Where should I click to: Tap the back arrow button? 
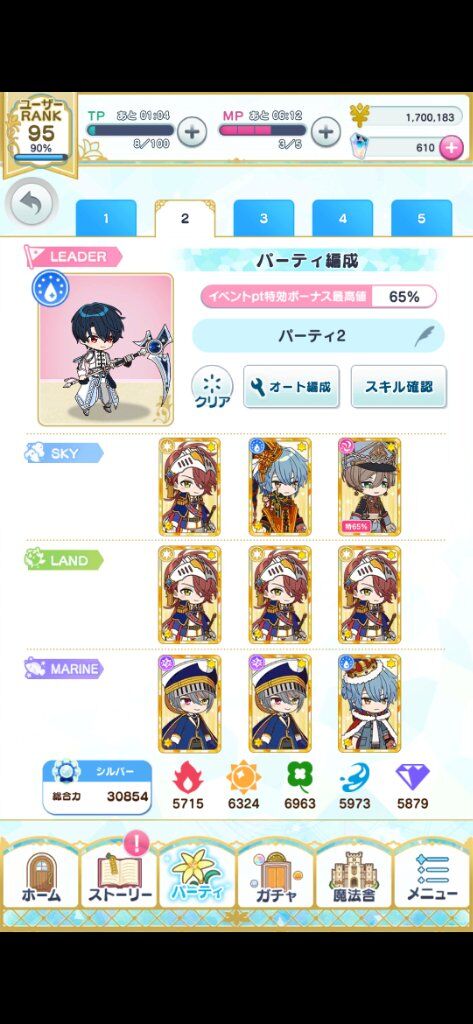28,205
